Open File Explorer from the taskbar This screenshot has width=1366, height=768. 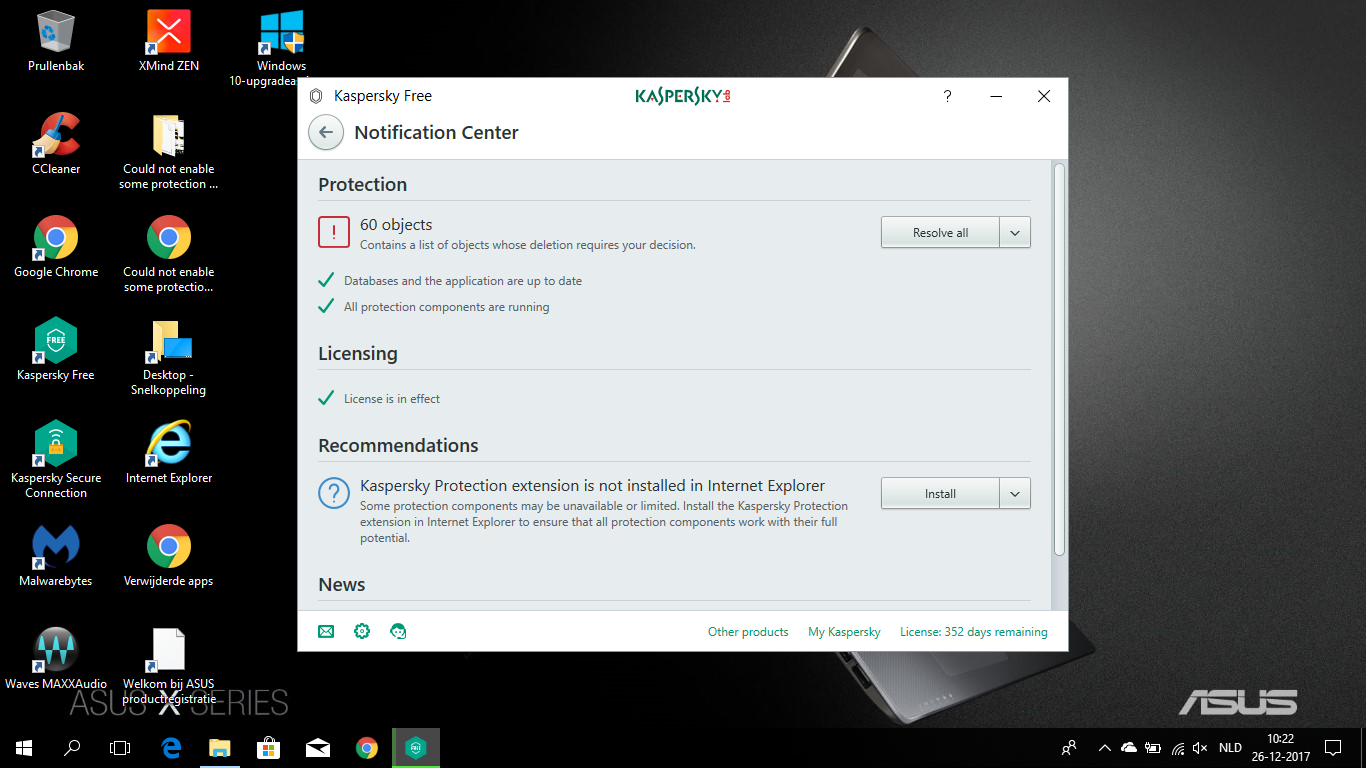[219, 747]
